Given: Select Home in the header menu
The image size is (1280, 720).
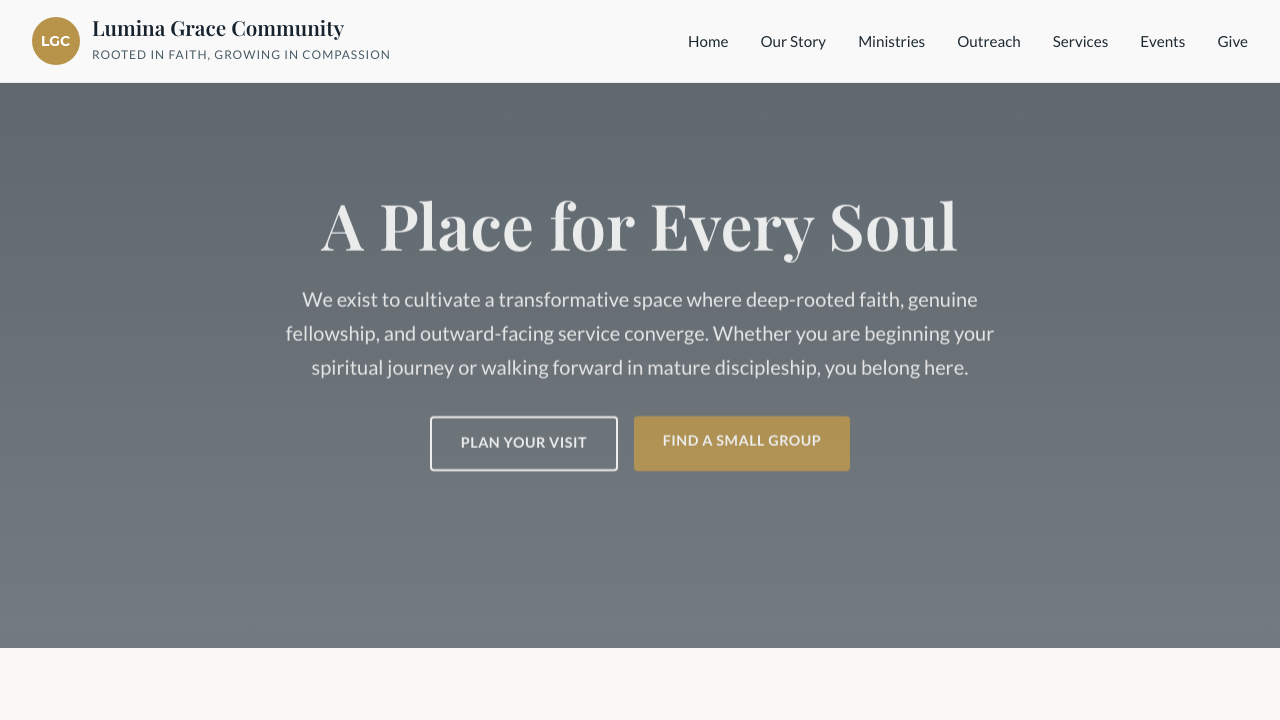Looking at the screenshot, I should click(x=708, y=41).
